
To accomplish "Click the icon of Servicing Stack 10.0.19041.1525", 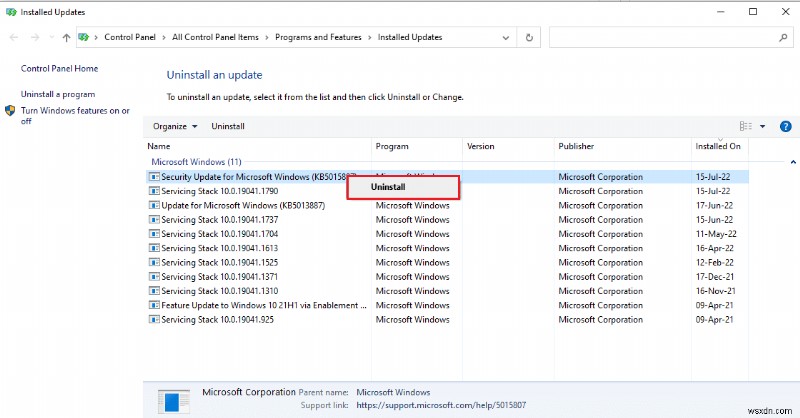I will coord(154,262).
